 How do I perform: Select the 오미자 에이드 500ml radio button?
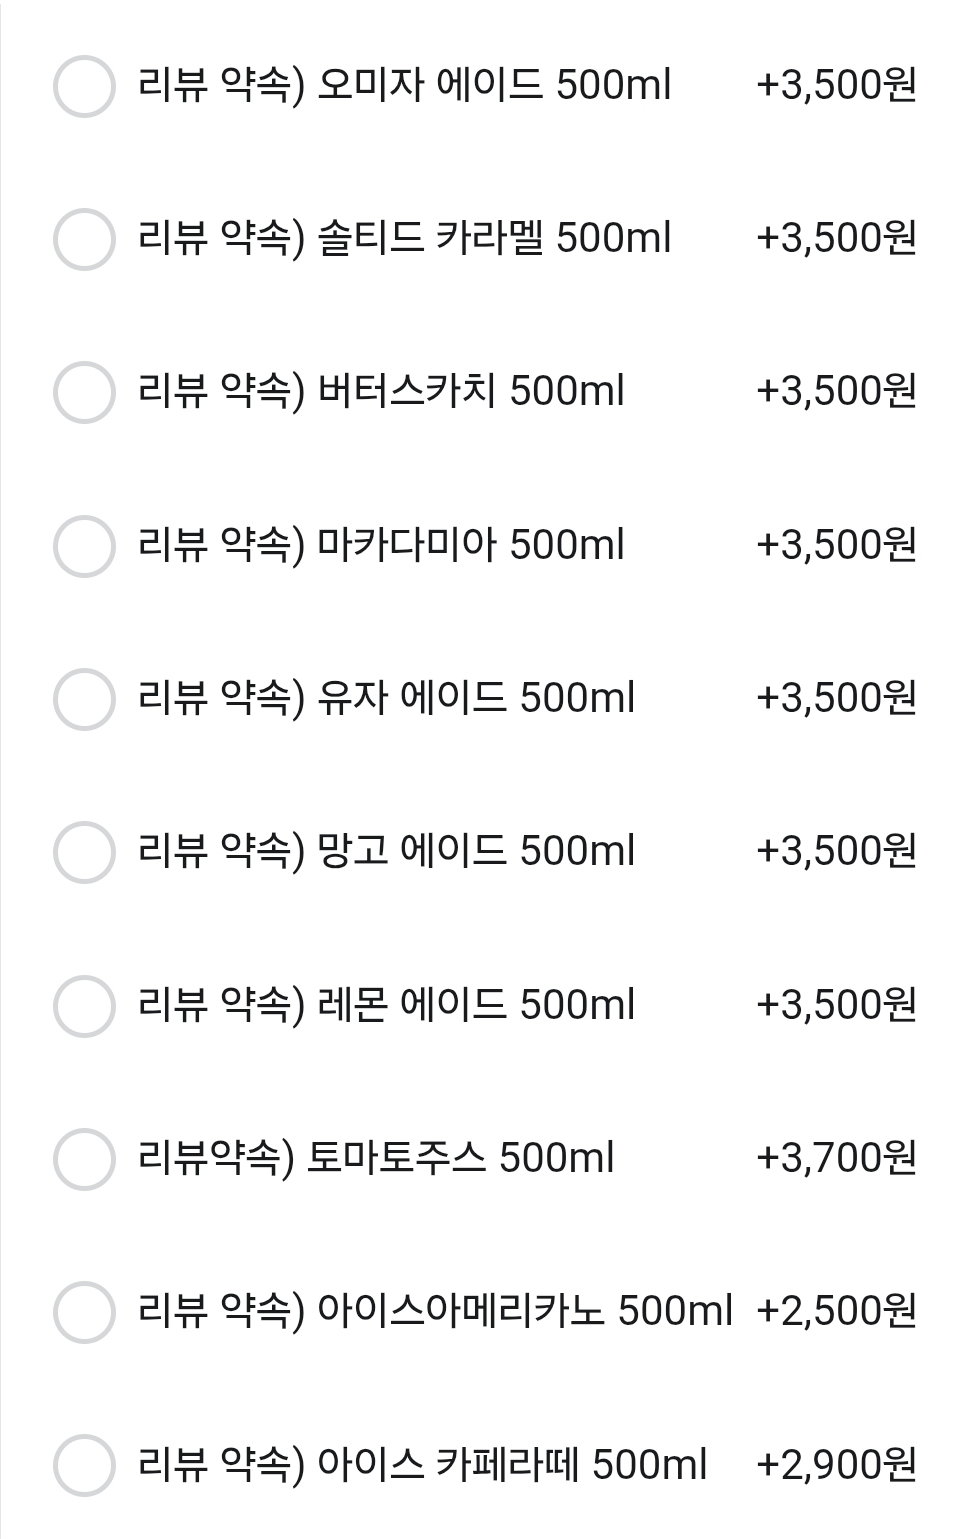pyautogui.click(x=84, y=86)
